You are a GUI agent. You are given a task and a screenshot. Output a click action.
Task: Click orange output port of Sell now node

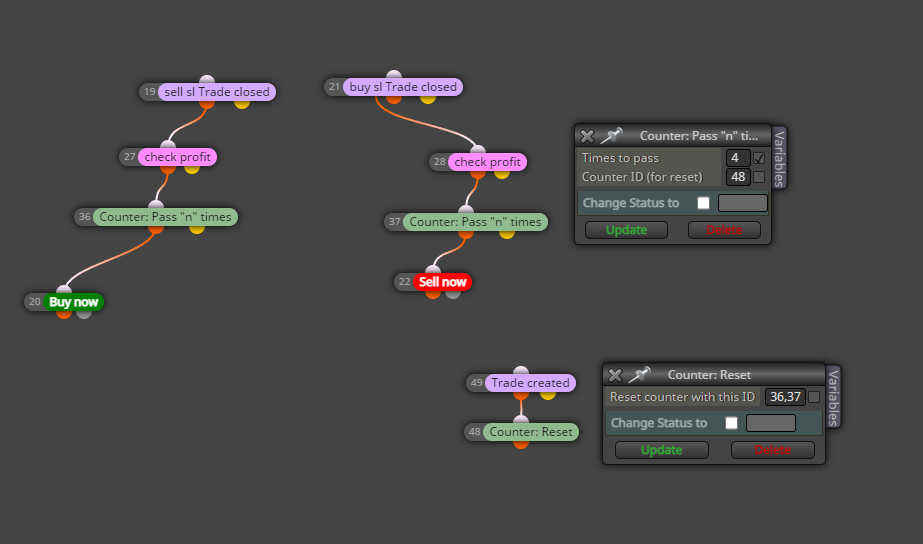click(x=433, y=294)
